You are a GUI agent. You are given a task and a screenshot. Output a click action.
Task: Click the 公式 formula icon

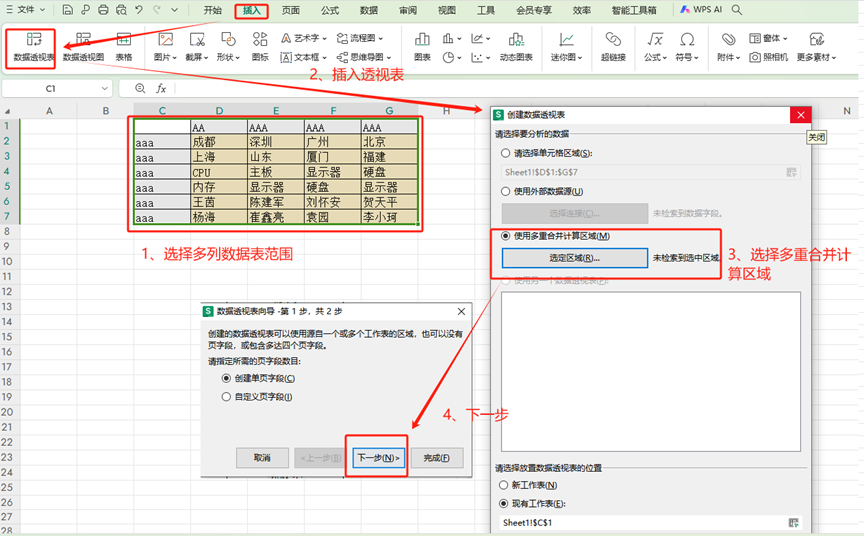coord(655,40)
